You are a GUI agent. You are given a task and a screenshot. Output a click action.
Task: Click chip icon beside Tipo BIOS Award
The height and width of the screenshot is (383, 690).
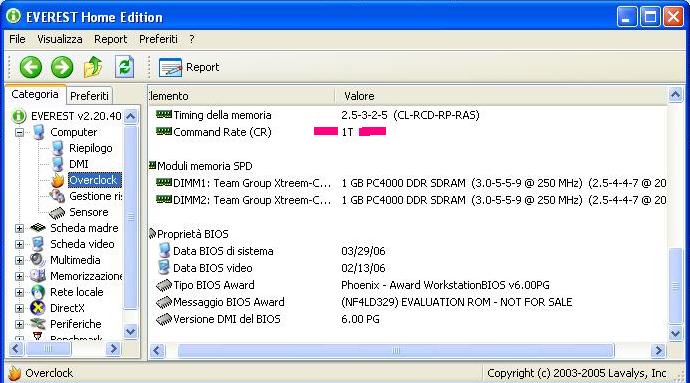pyautogui.click(x=164, y=285)
